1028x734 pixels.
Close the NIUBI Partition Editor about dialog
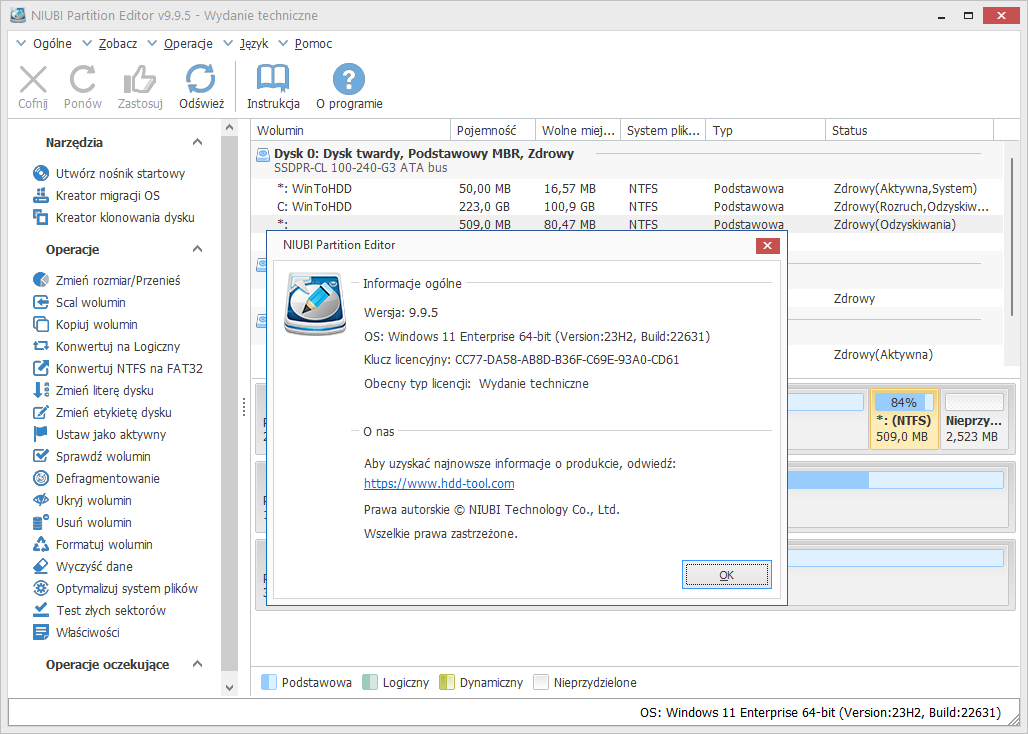click(767, 246)
